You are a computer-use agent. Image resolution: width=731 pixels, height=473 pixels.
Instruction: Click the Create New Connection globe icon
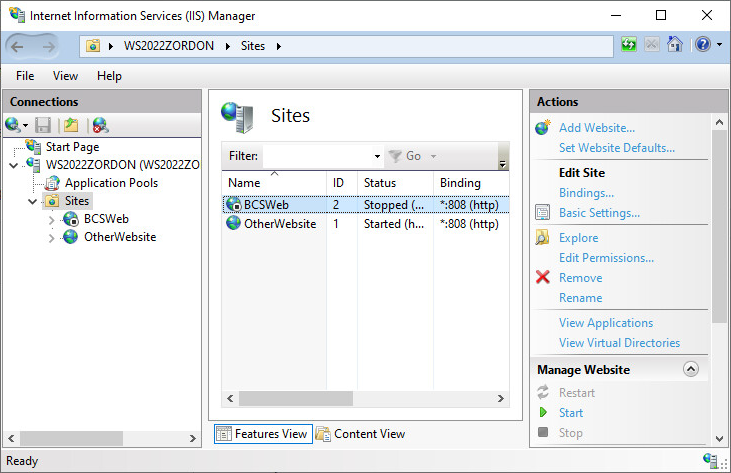coord(14,125)
